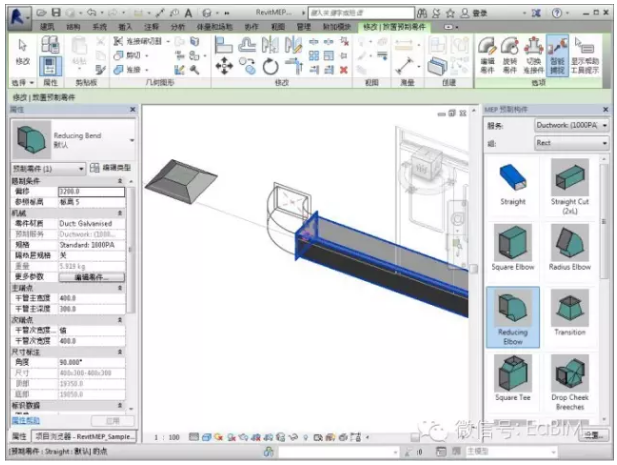Click the 旋转零件 ribbon icon
Screen dimensions: 617x465
click(x=510, y=55)
